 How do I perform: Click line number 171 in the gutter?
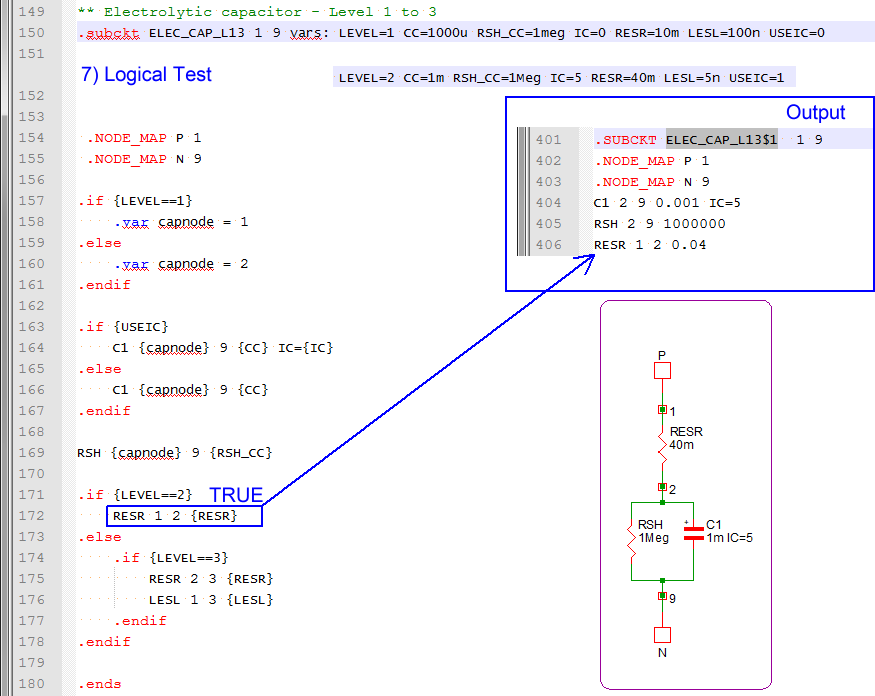point(33,495)
